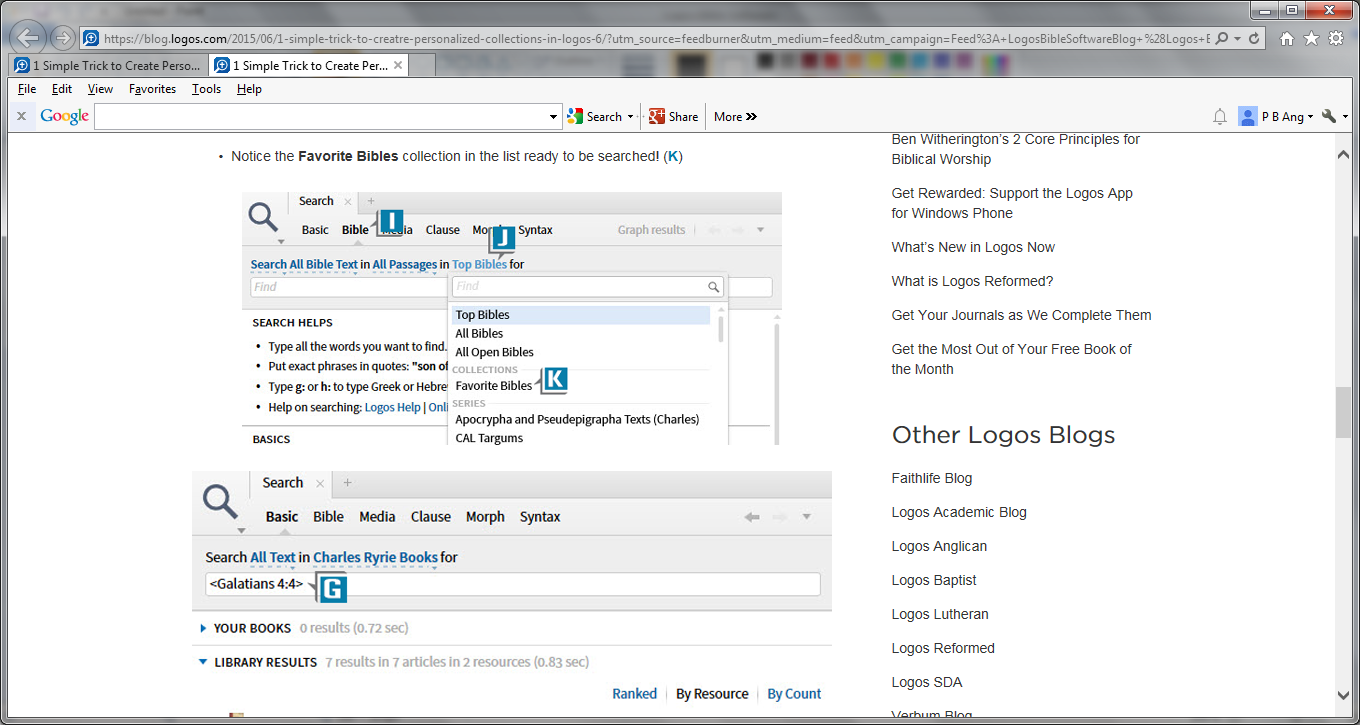Open the Edit menu

click(62, 89)
